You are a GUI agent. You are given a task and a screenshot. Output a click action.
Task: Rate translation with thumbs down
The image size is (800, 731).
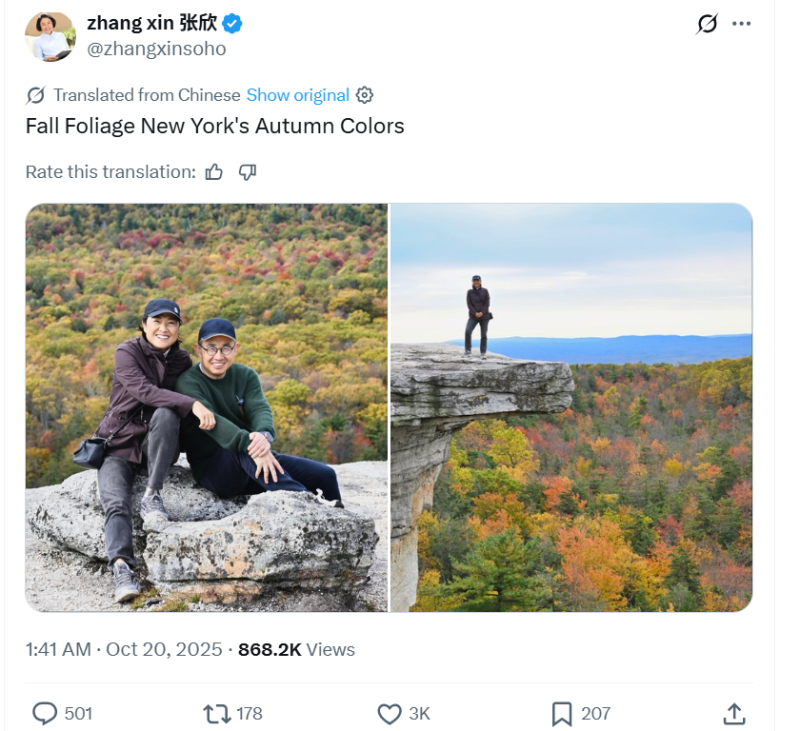click(x=248, y=172)
